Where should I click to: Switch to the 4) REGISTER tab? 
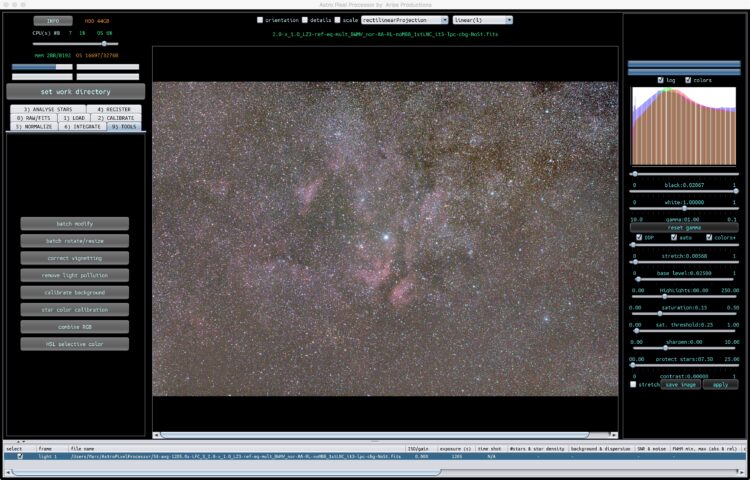coord(114,109)
